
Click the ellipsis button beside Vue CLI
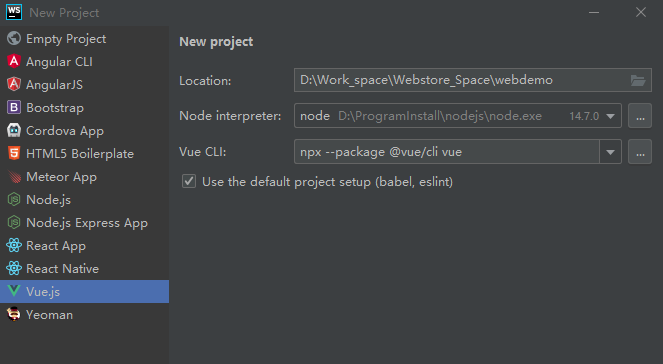click(x=640, y=151)
